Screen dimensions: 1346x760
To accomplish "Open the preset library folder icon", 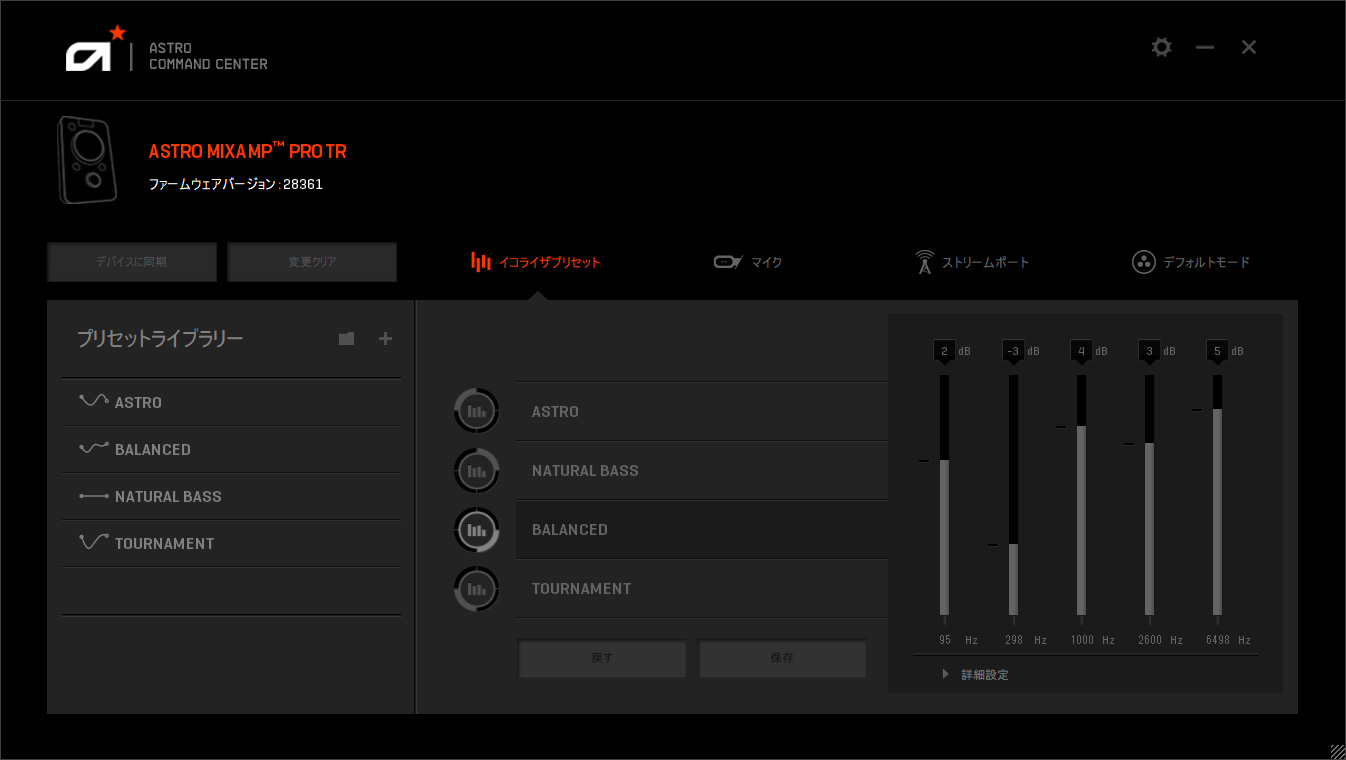I will (346, 339).
